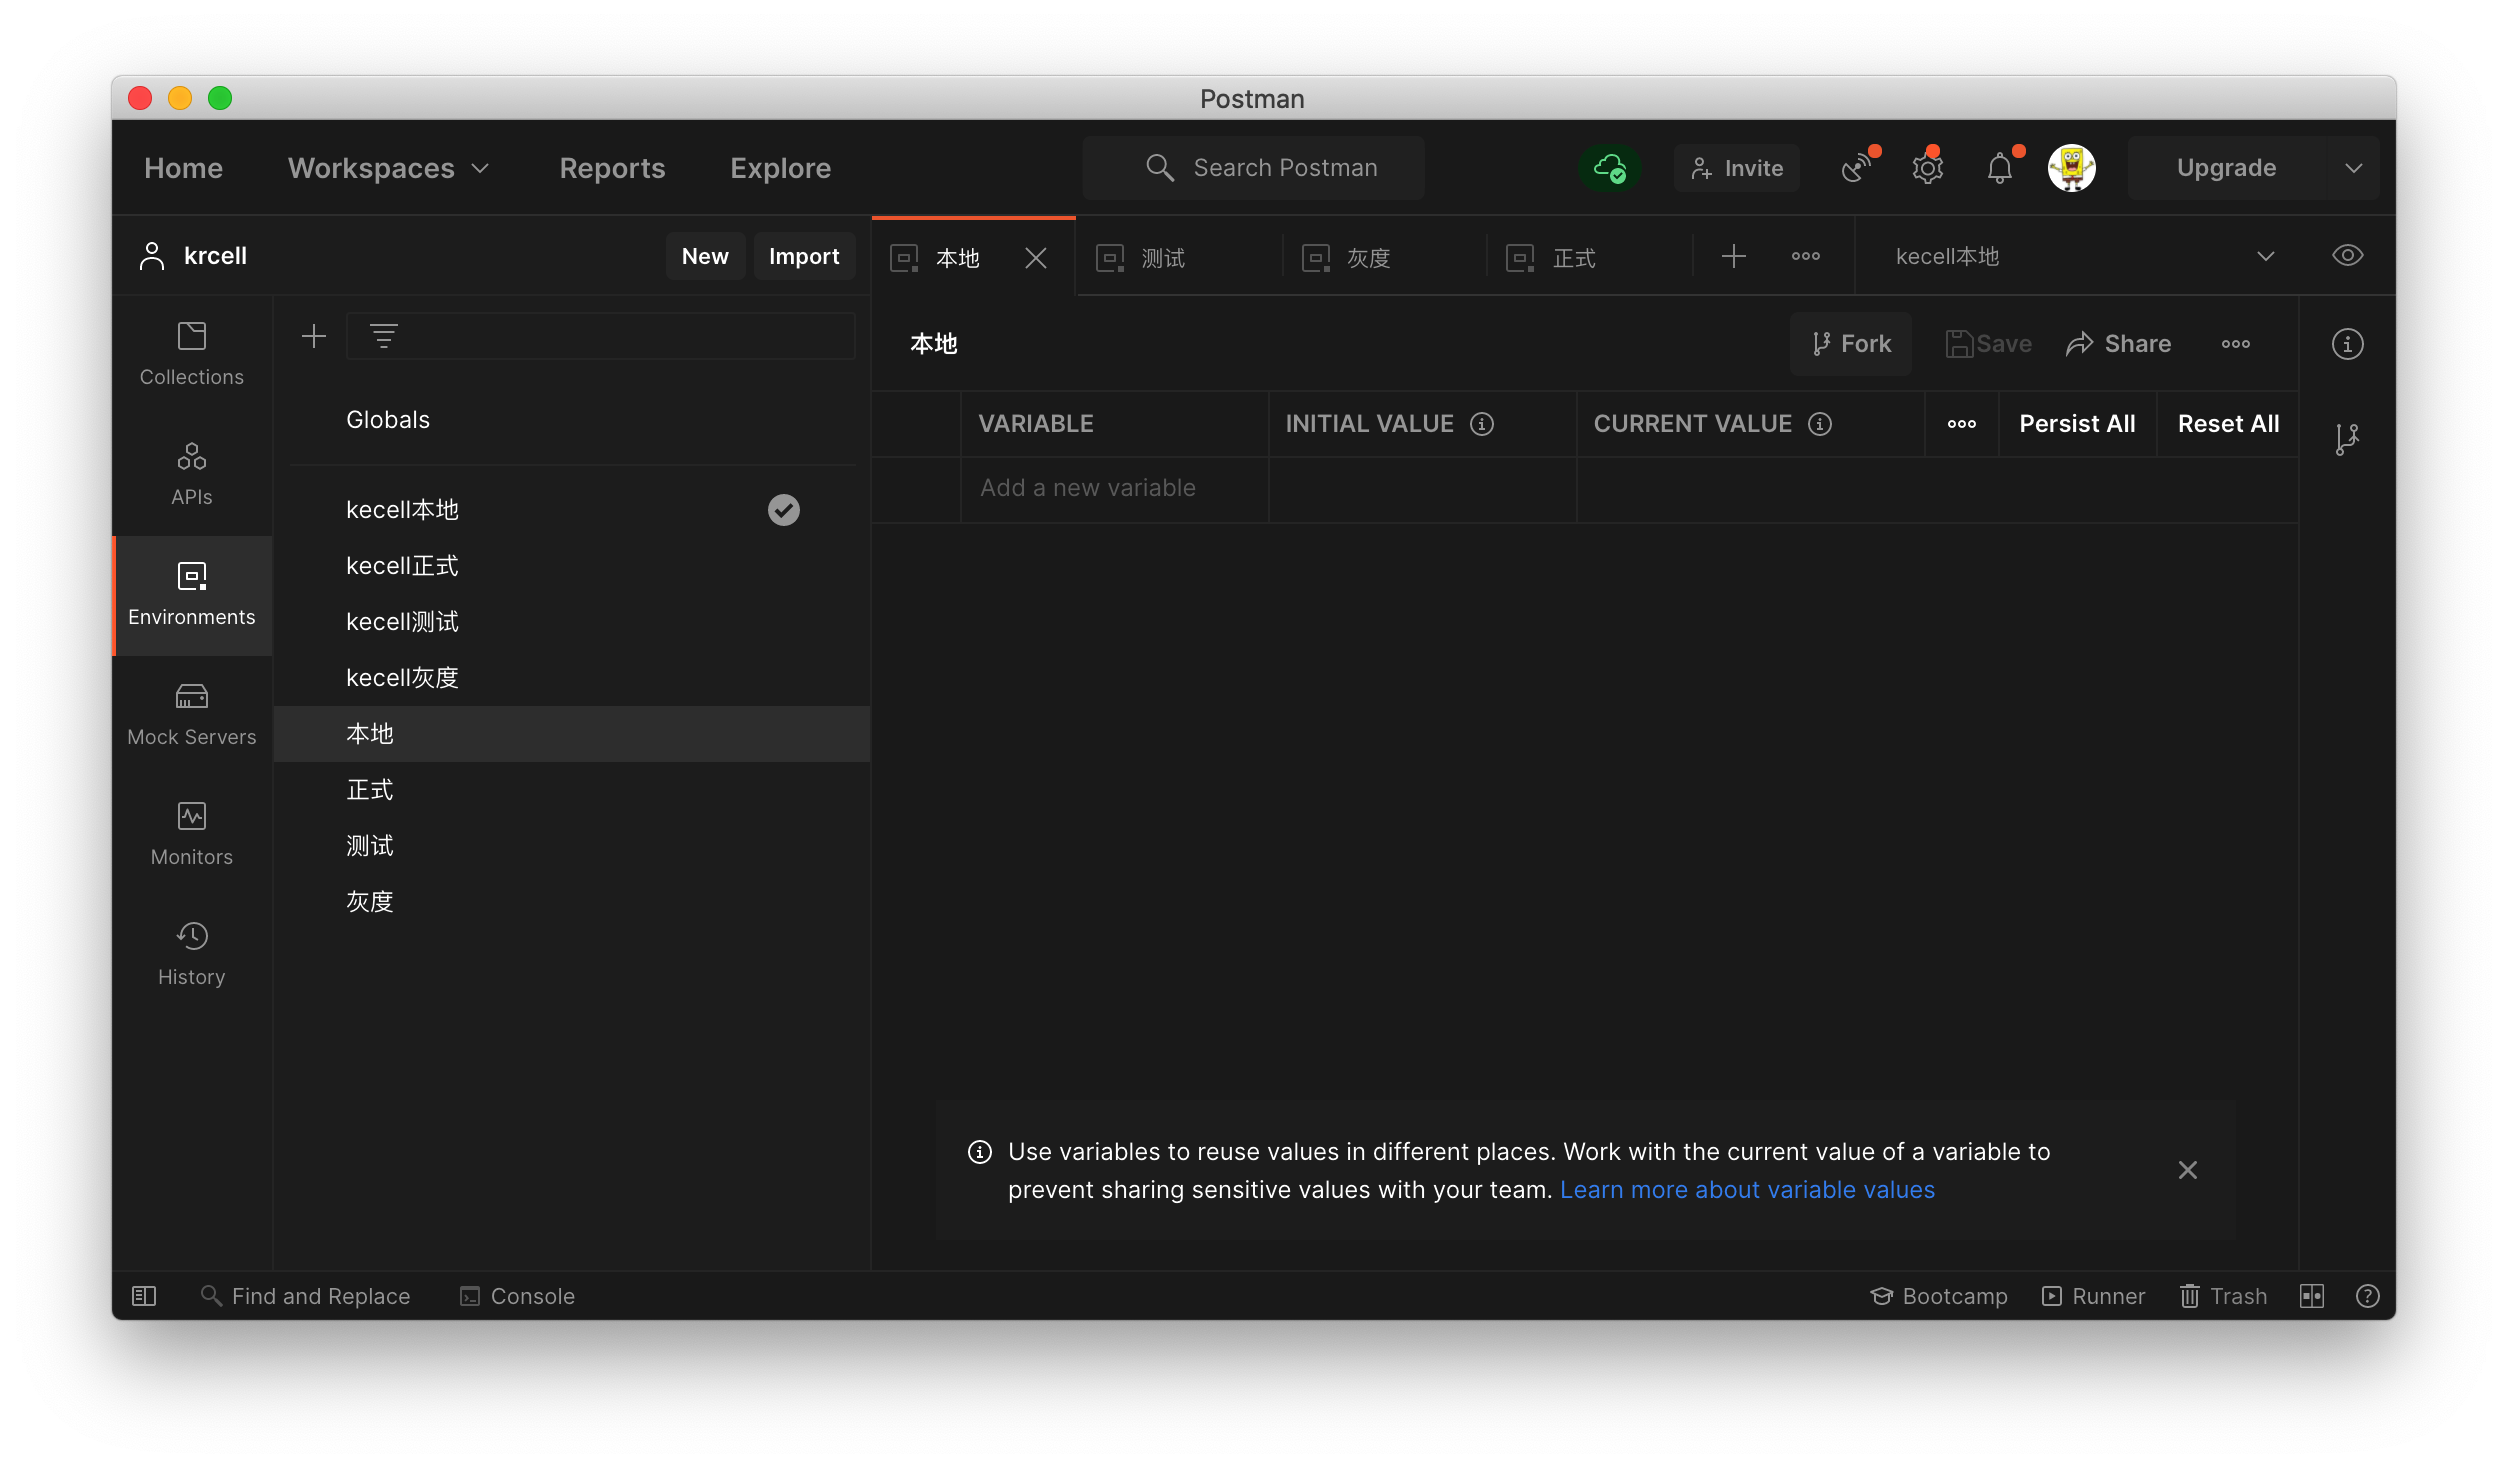Viewport: 2508px width, 1468px height.
Task: Open Learn more about variable values link
Action: coord(1747,1190)
